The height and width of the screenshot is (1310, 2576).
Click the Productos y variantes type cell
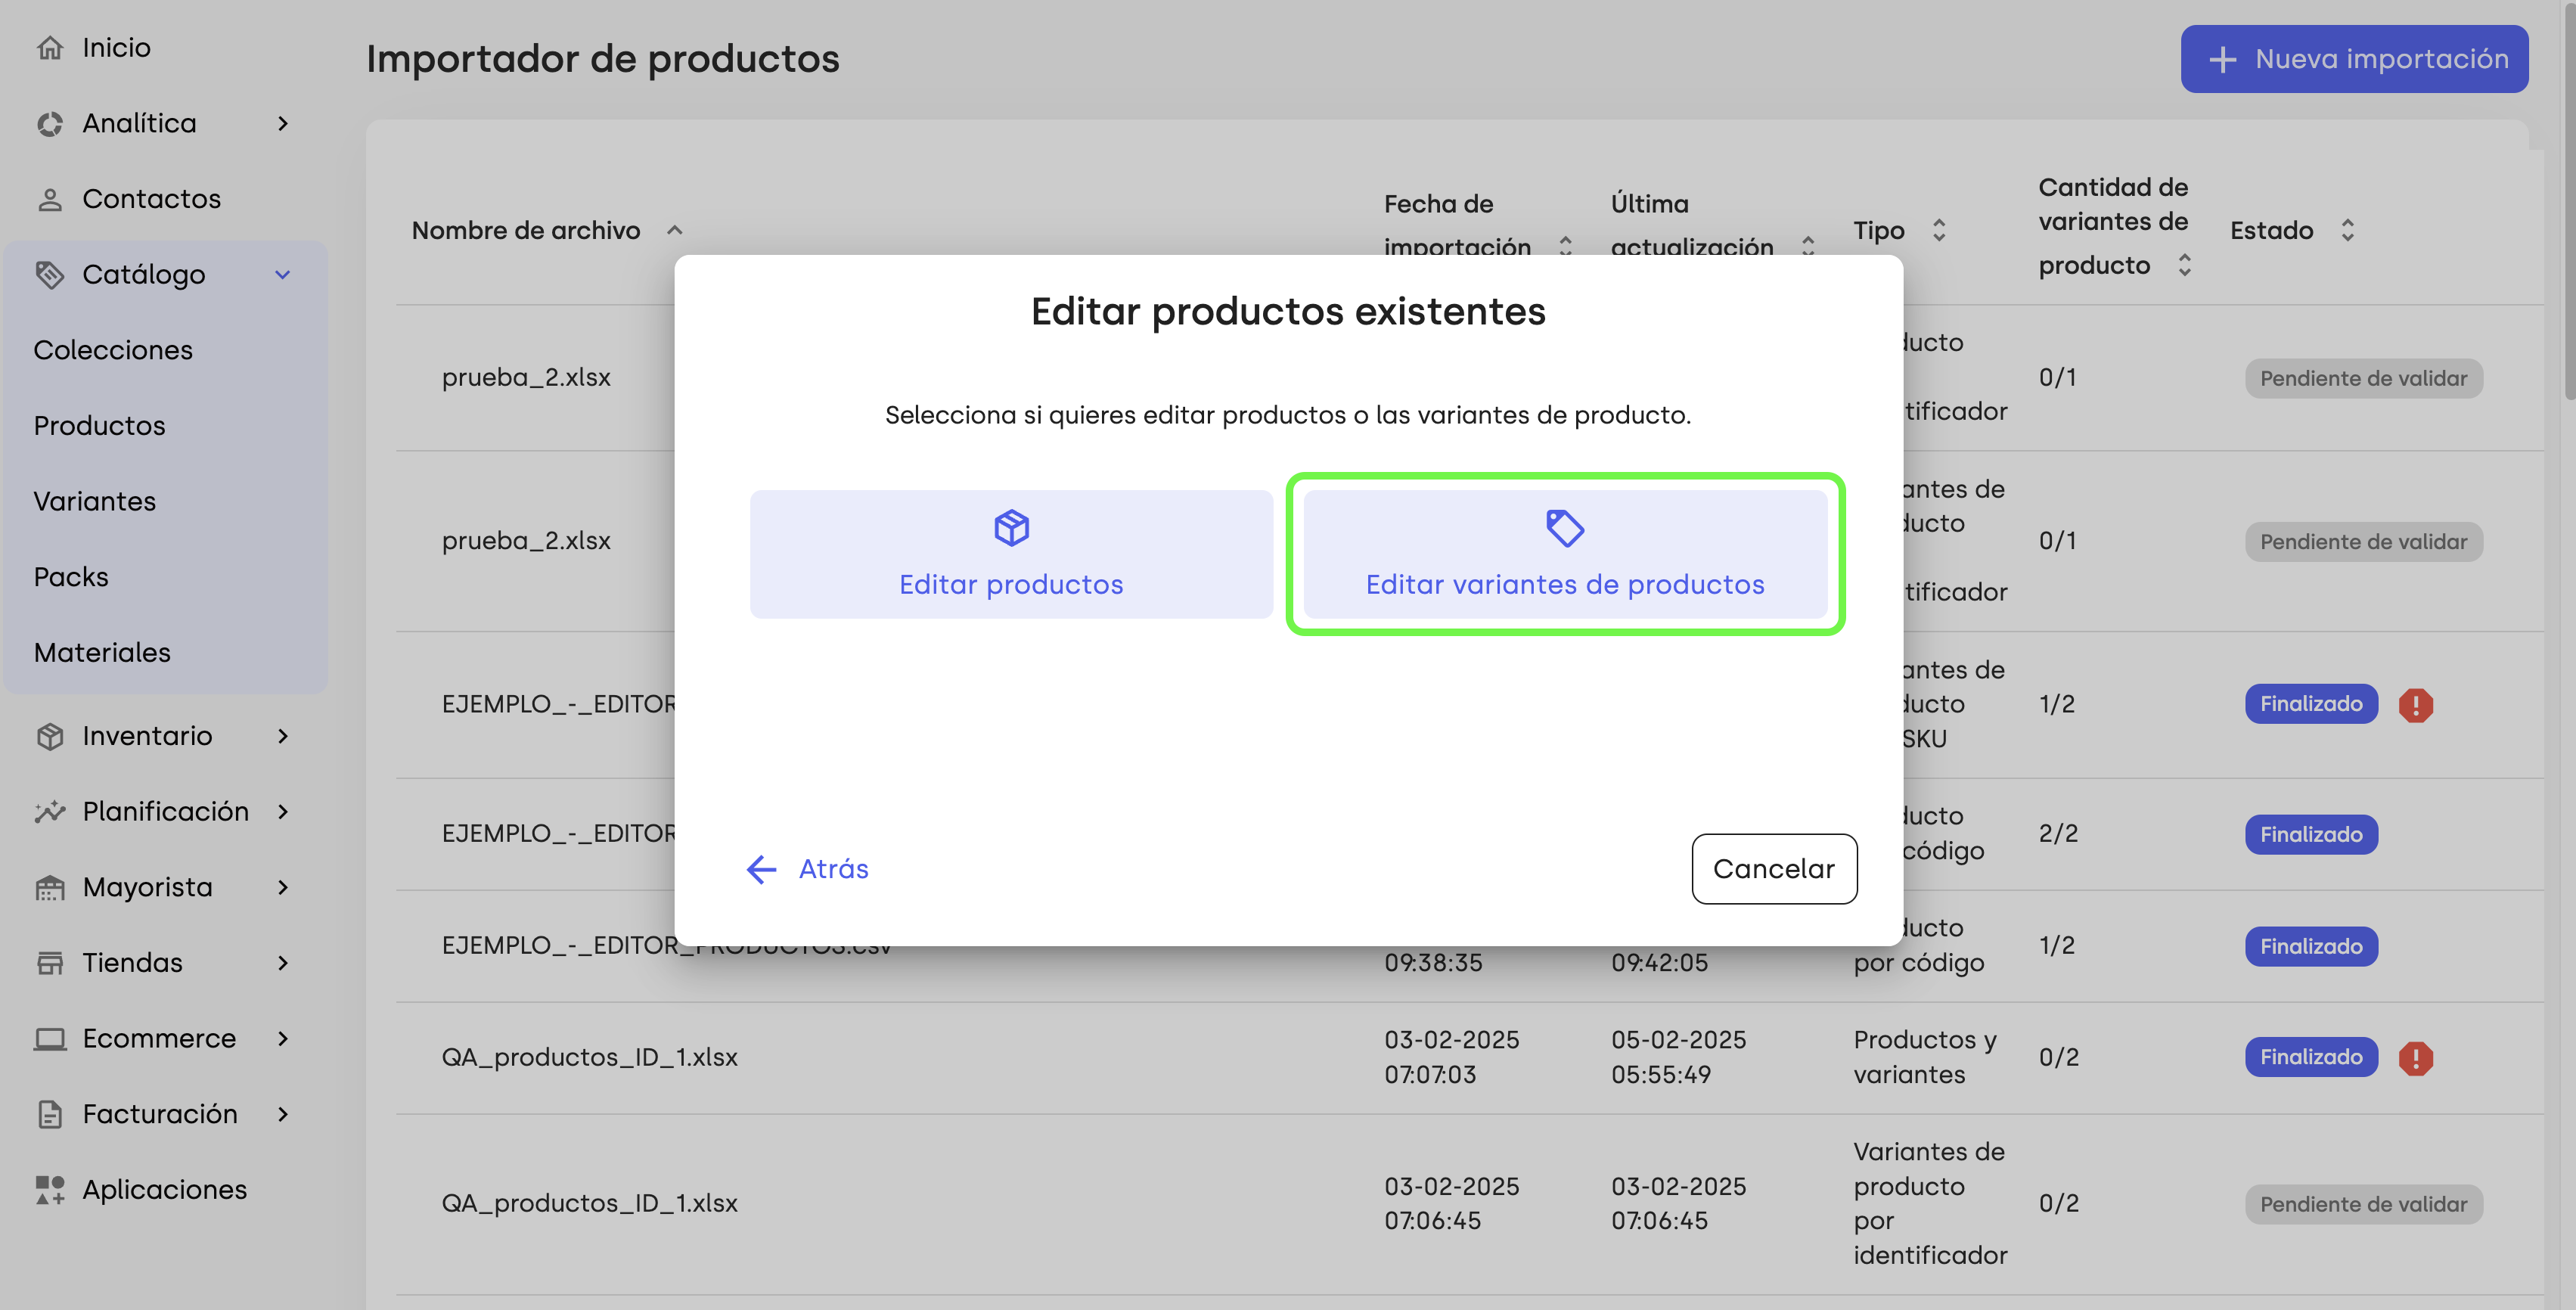pyautogui.click(x=1925, y=1057)
